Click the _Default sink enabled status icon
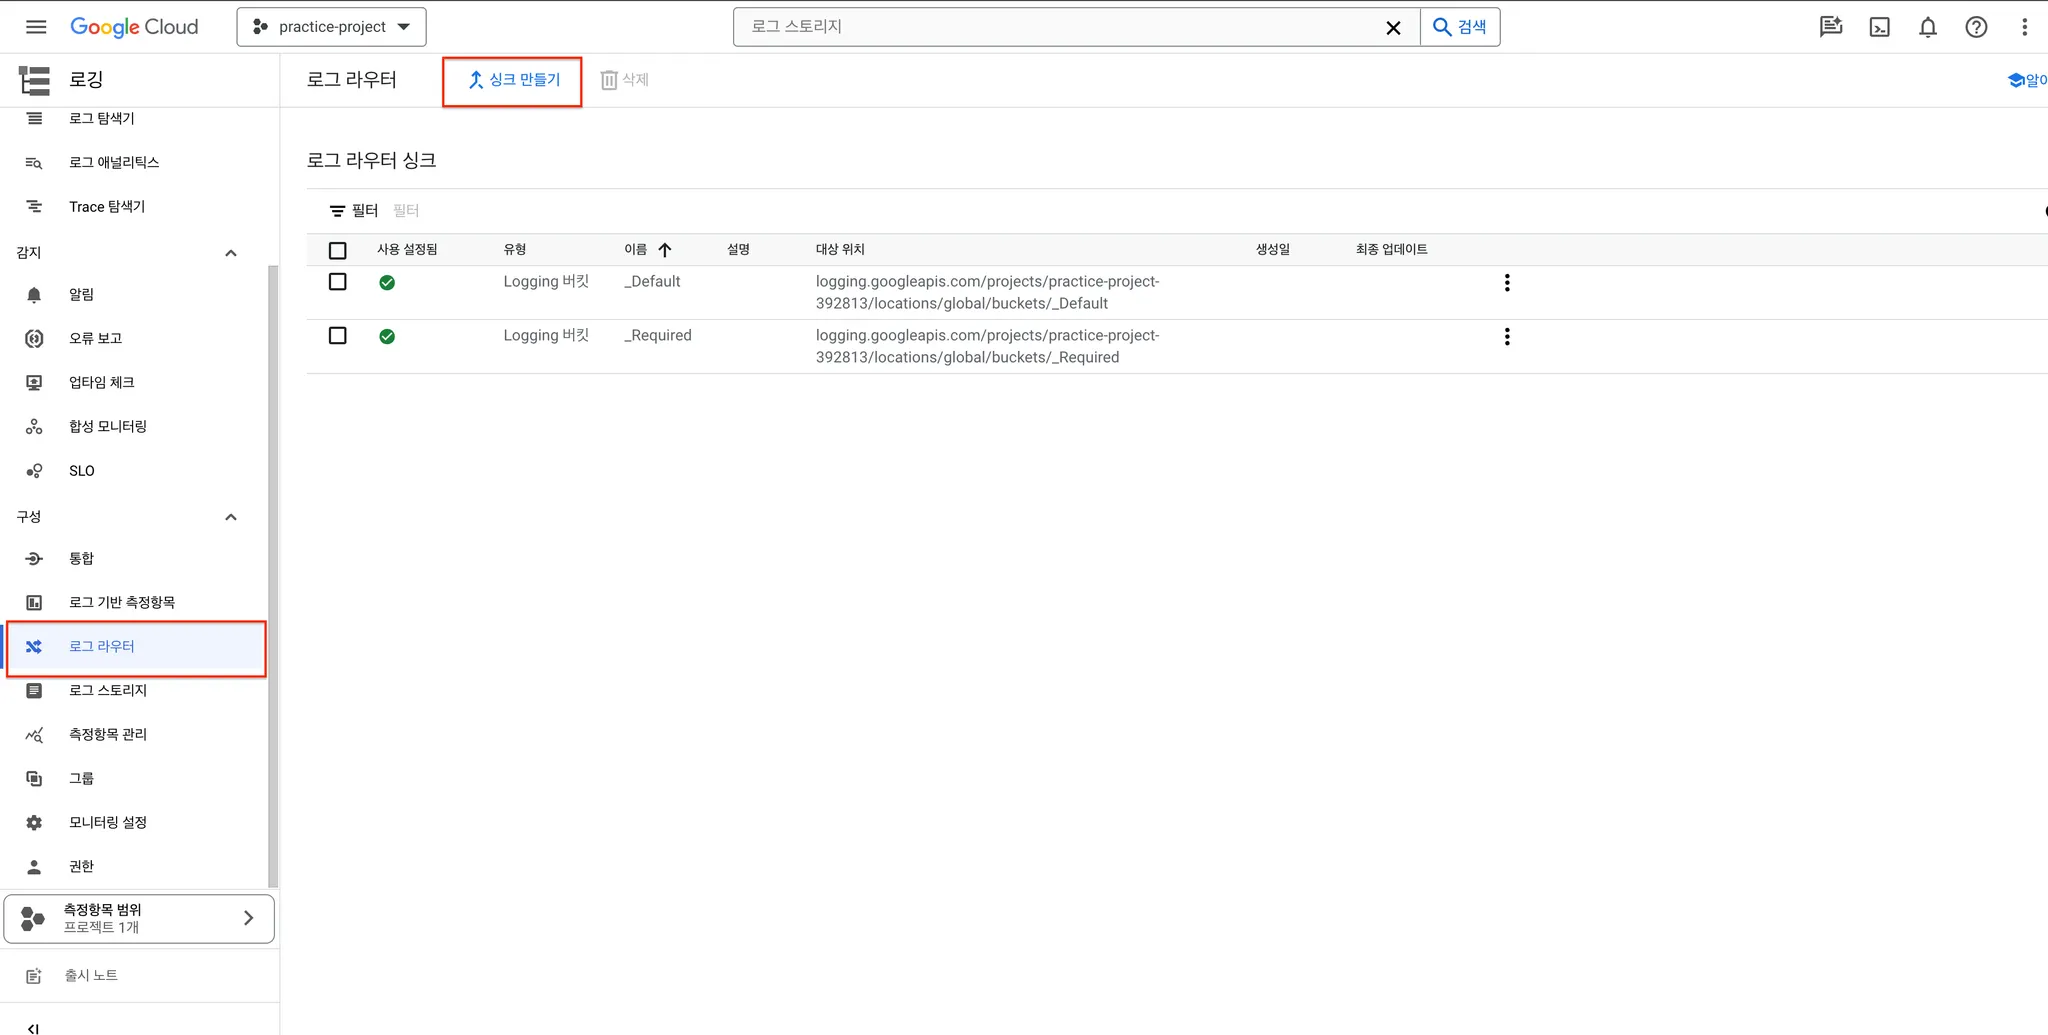This screenshot has height=1035, width=2048. (x=387, y=283)
